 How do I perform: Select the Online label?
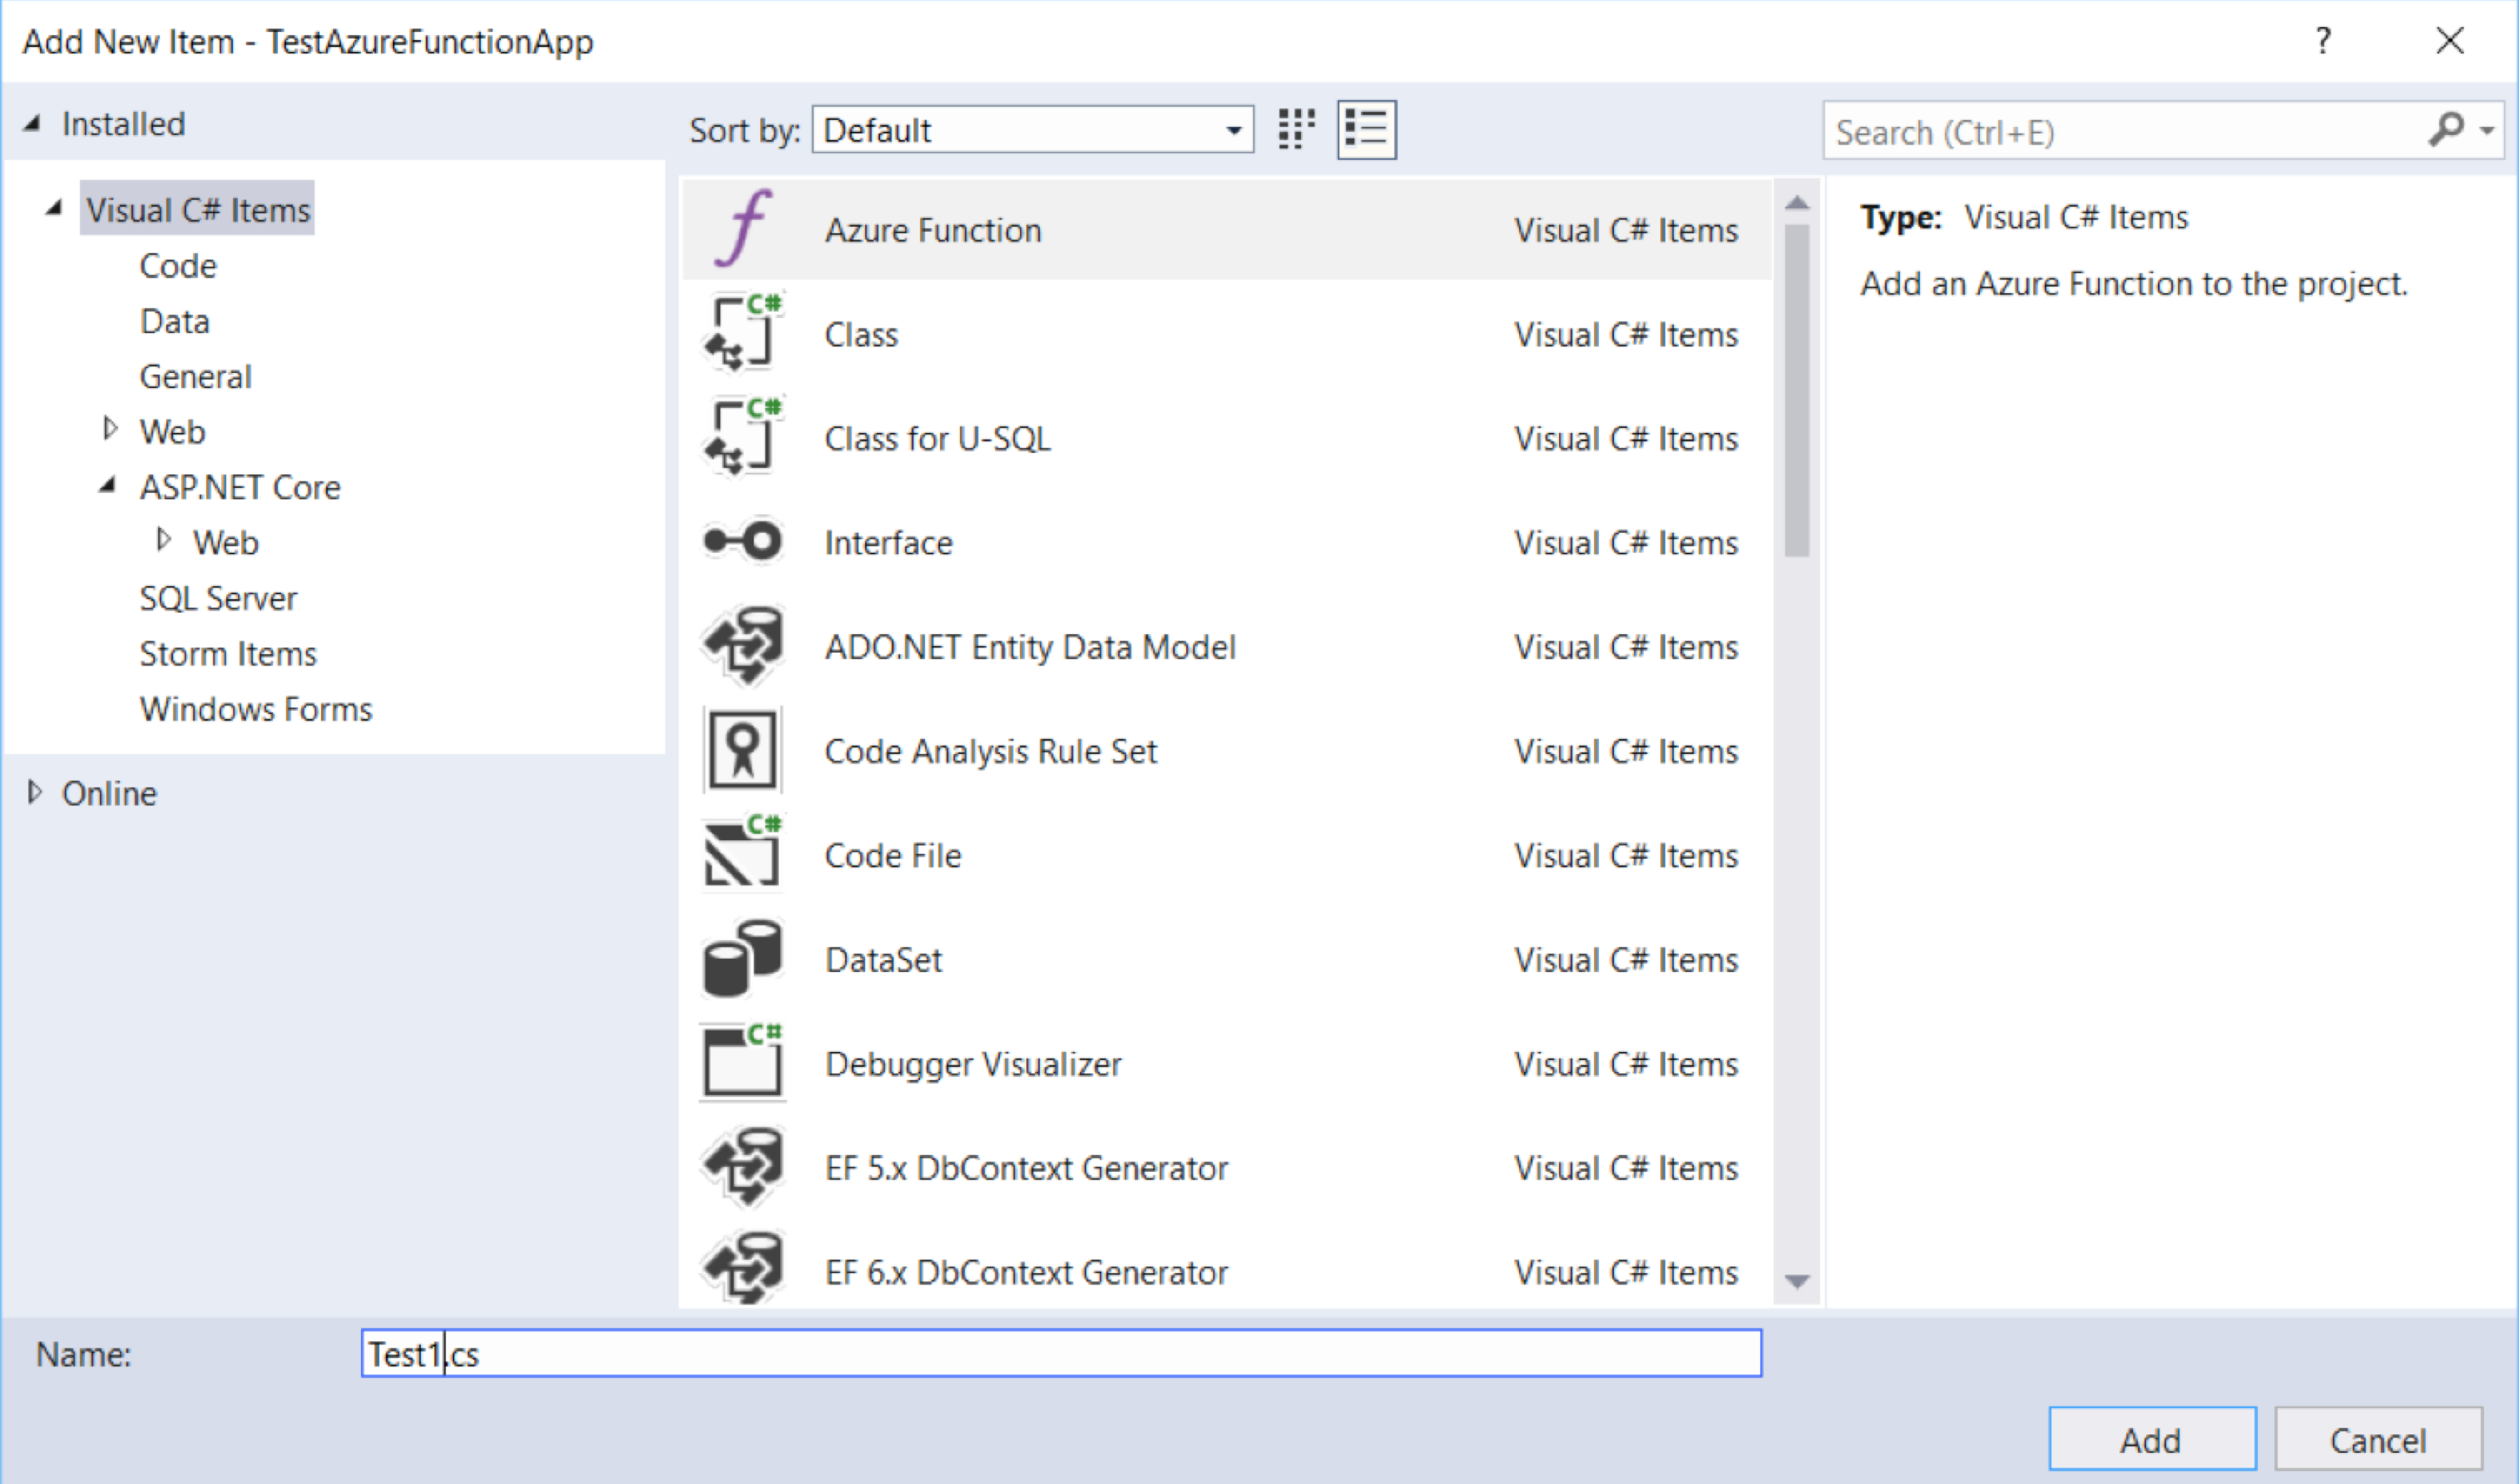coord(110,794)
